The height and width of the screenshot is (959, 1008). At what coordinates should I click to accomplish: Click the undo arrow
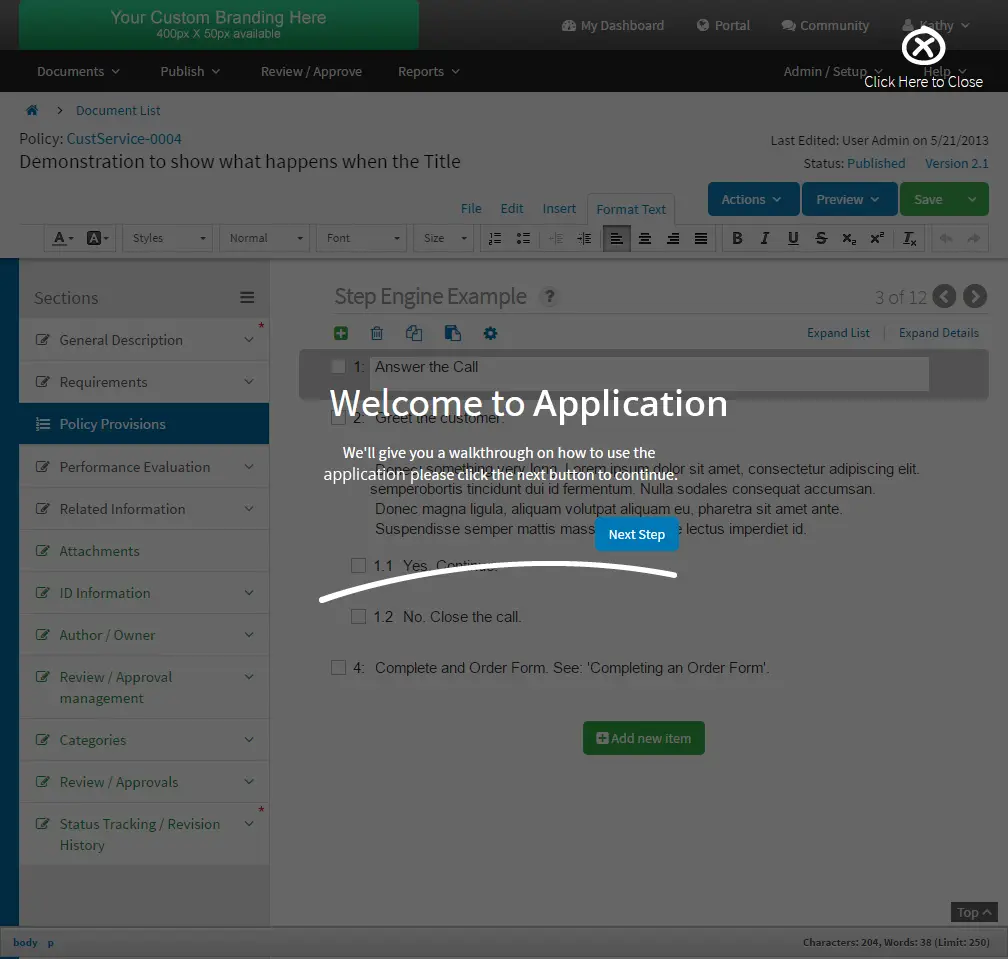946,238
